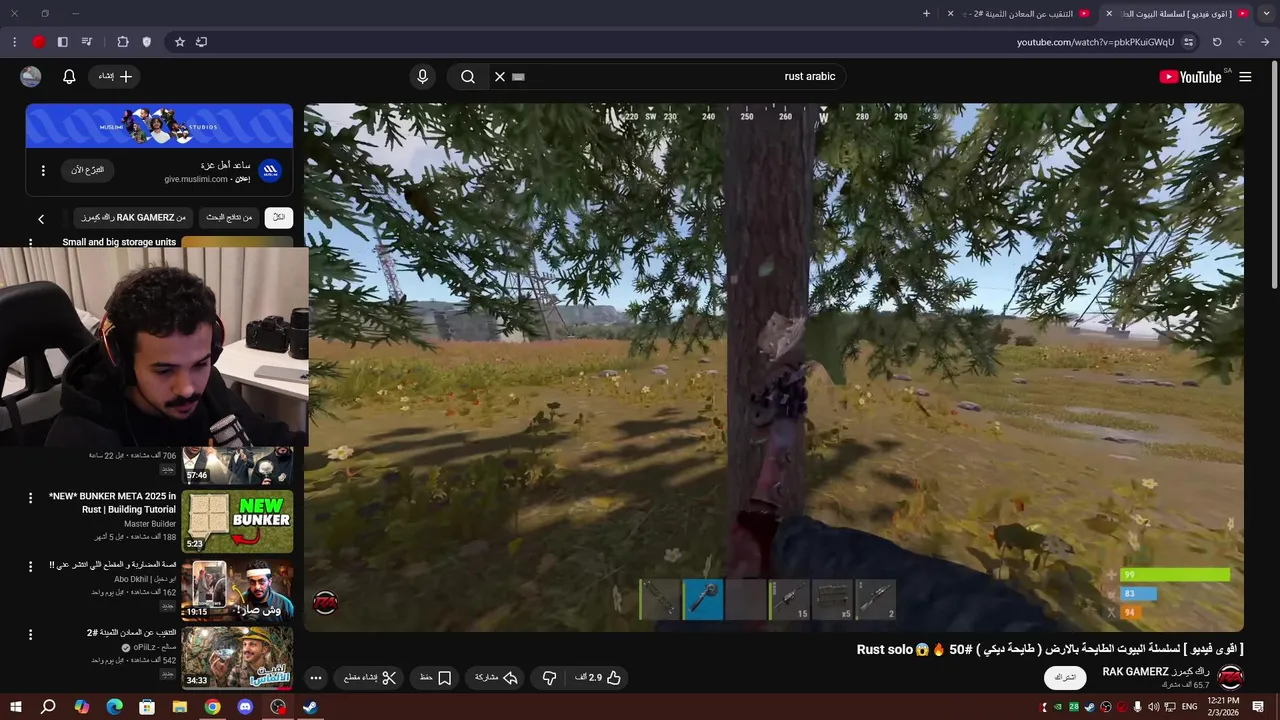Open a new browser tab with the plus
The image size is (1280, 720).
tap(926, 14)
